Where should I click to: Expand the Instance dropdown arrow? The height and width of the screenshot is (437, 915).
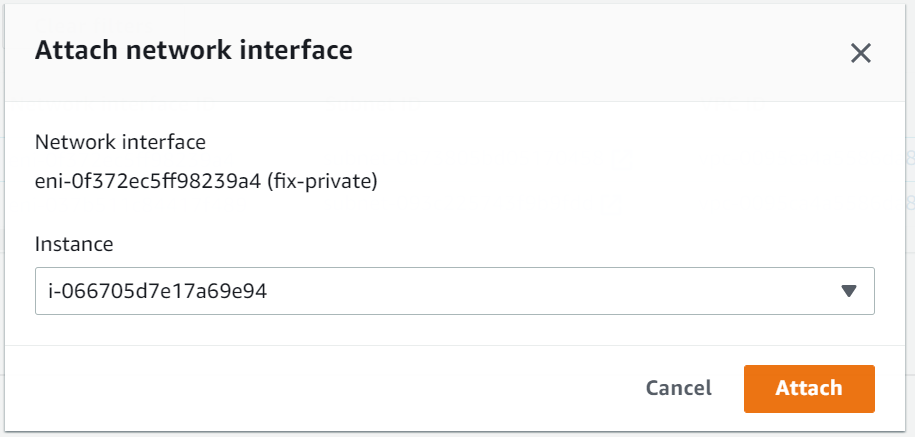tap(849, 291)
